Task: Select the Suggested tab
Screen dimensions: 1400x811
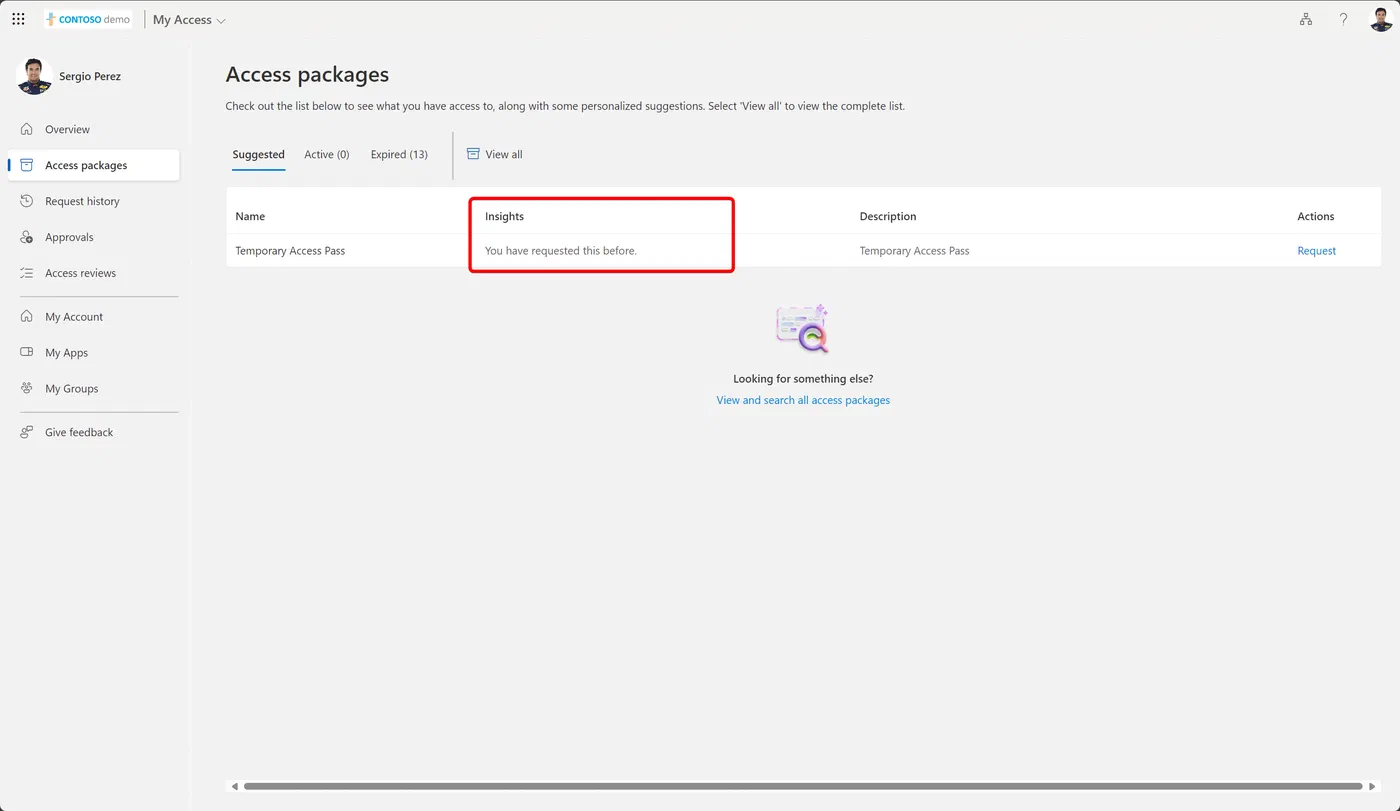Action: tap(258, 154)
